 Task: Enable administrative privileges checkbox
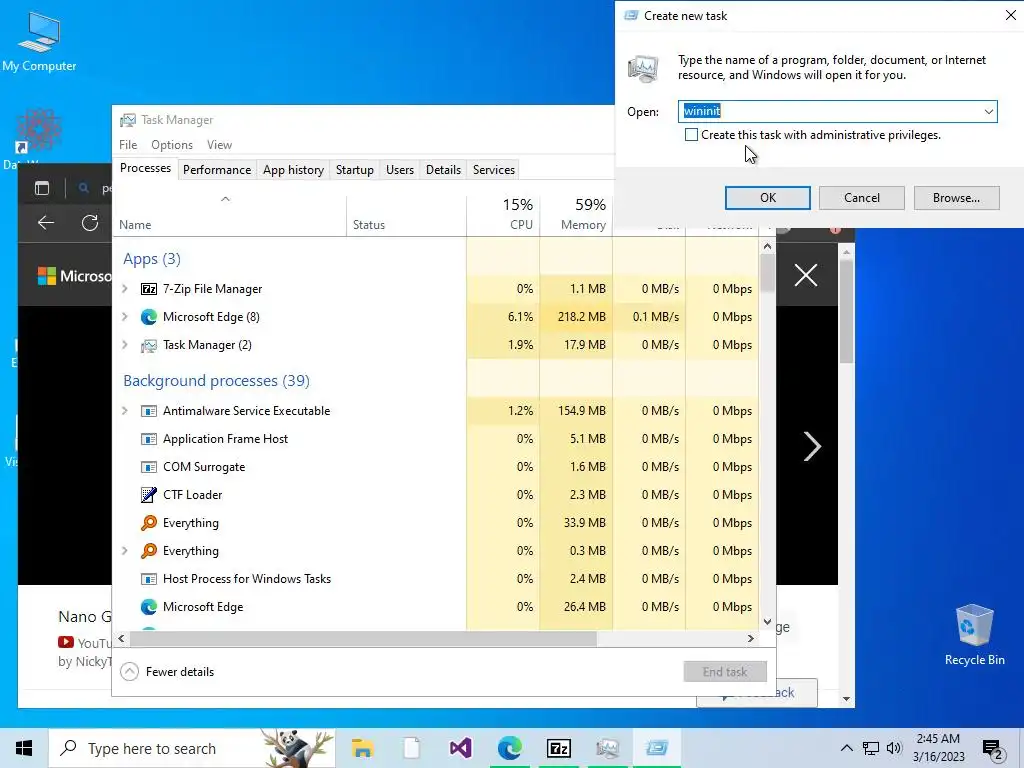click(x=691, y=135)
